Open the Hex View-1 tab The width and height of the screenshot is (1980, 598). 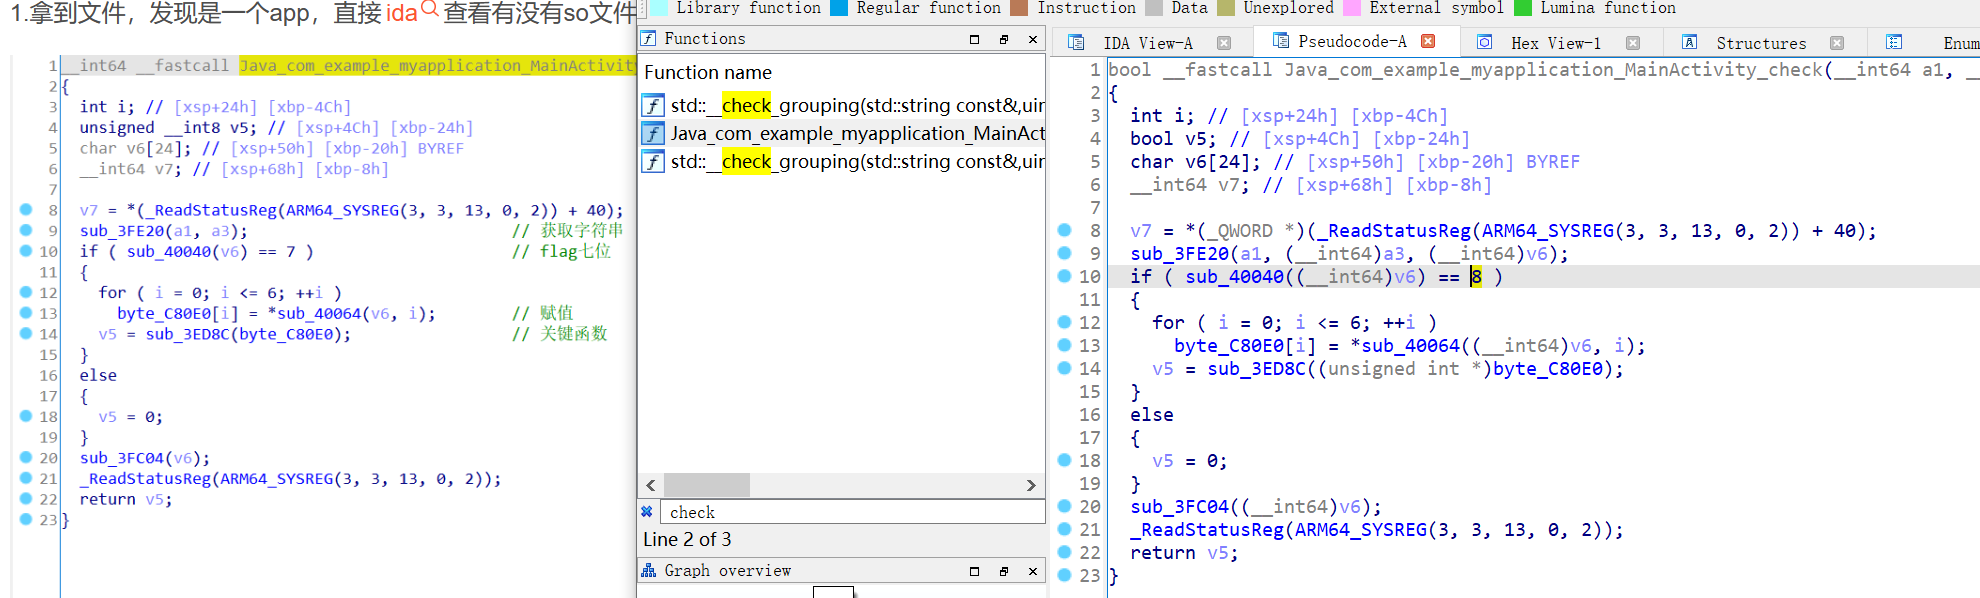pos(1555,43)
